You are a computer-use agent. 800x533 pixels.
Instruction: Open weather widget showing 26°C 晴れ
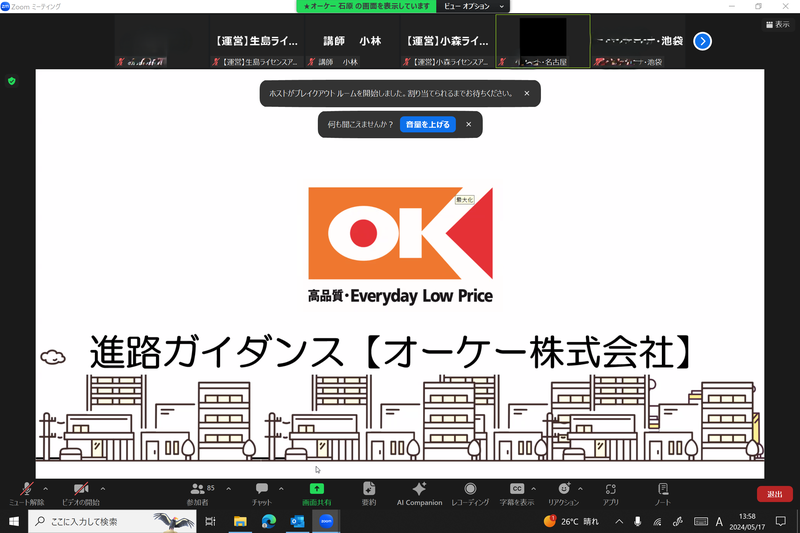(571, 521)
